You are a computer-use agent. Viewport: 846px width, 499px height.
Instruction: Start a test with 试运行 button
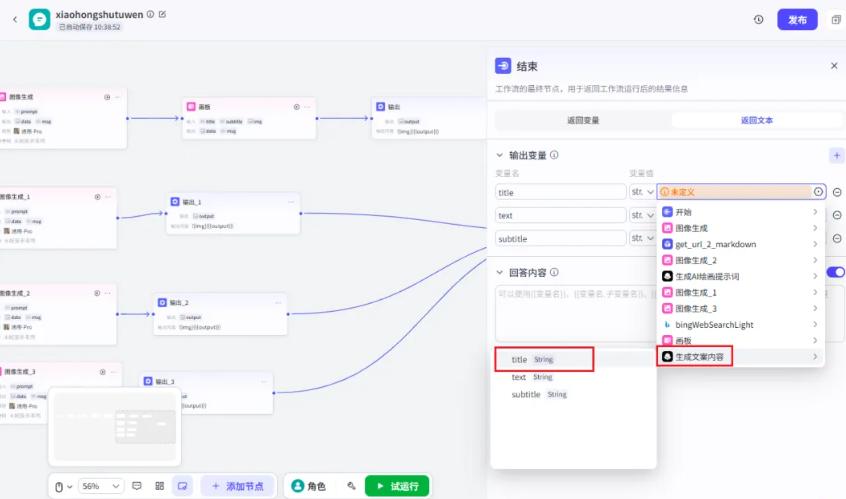tap(397, 486)
